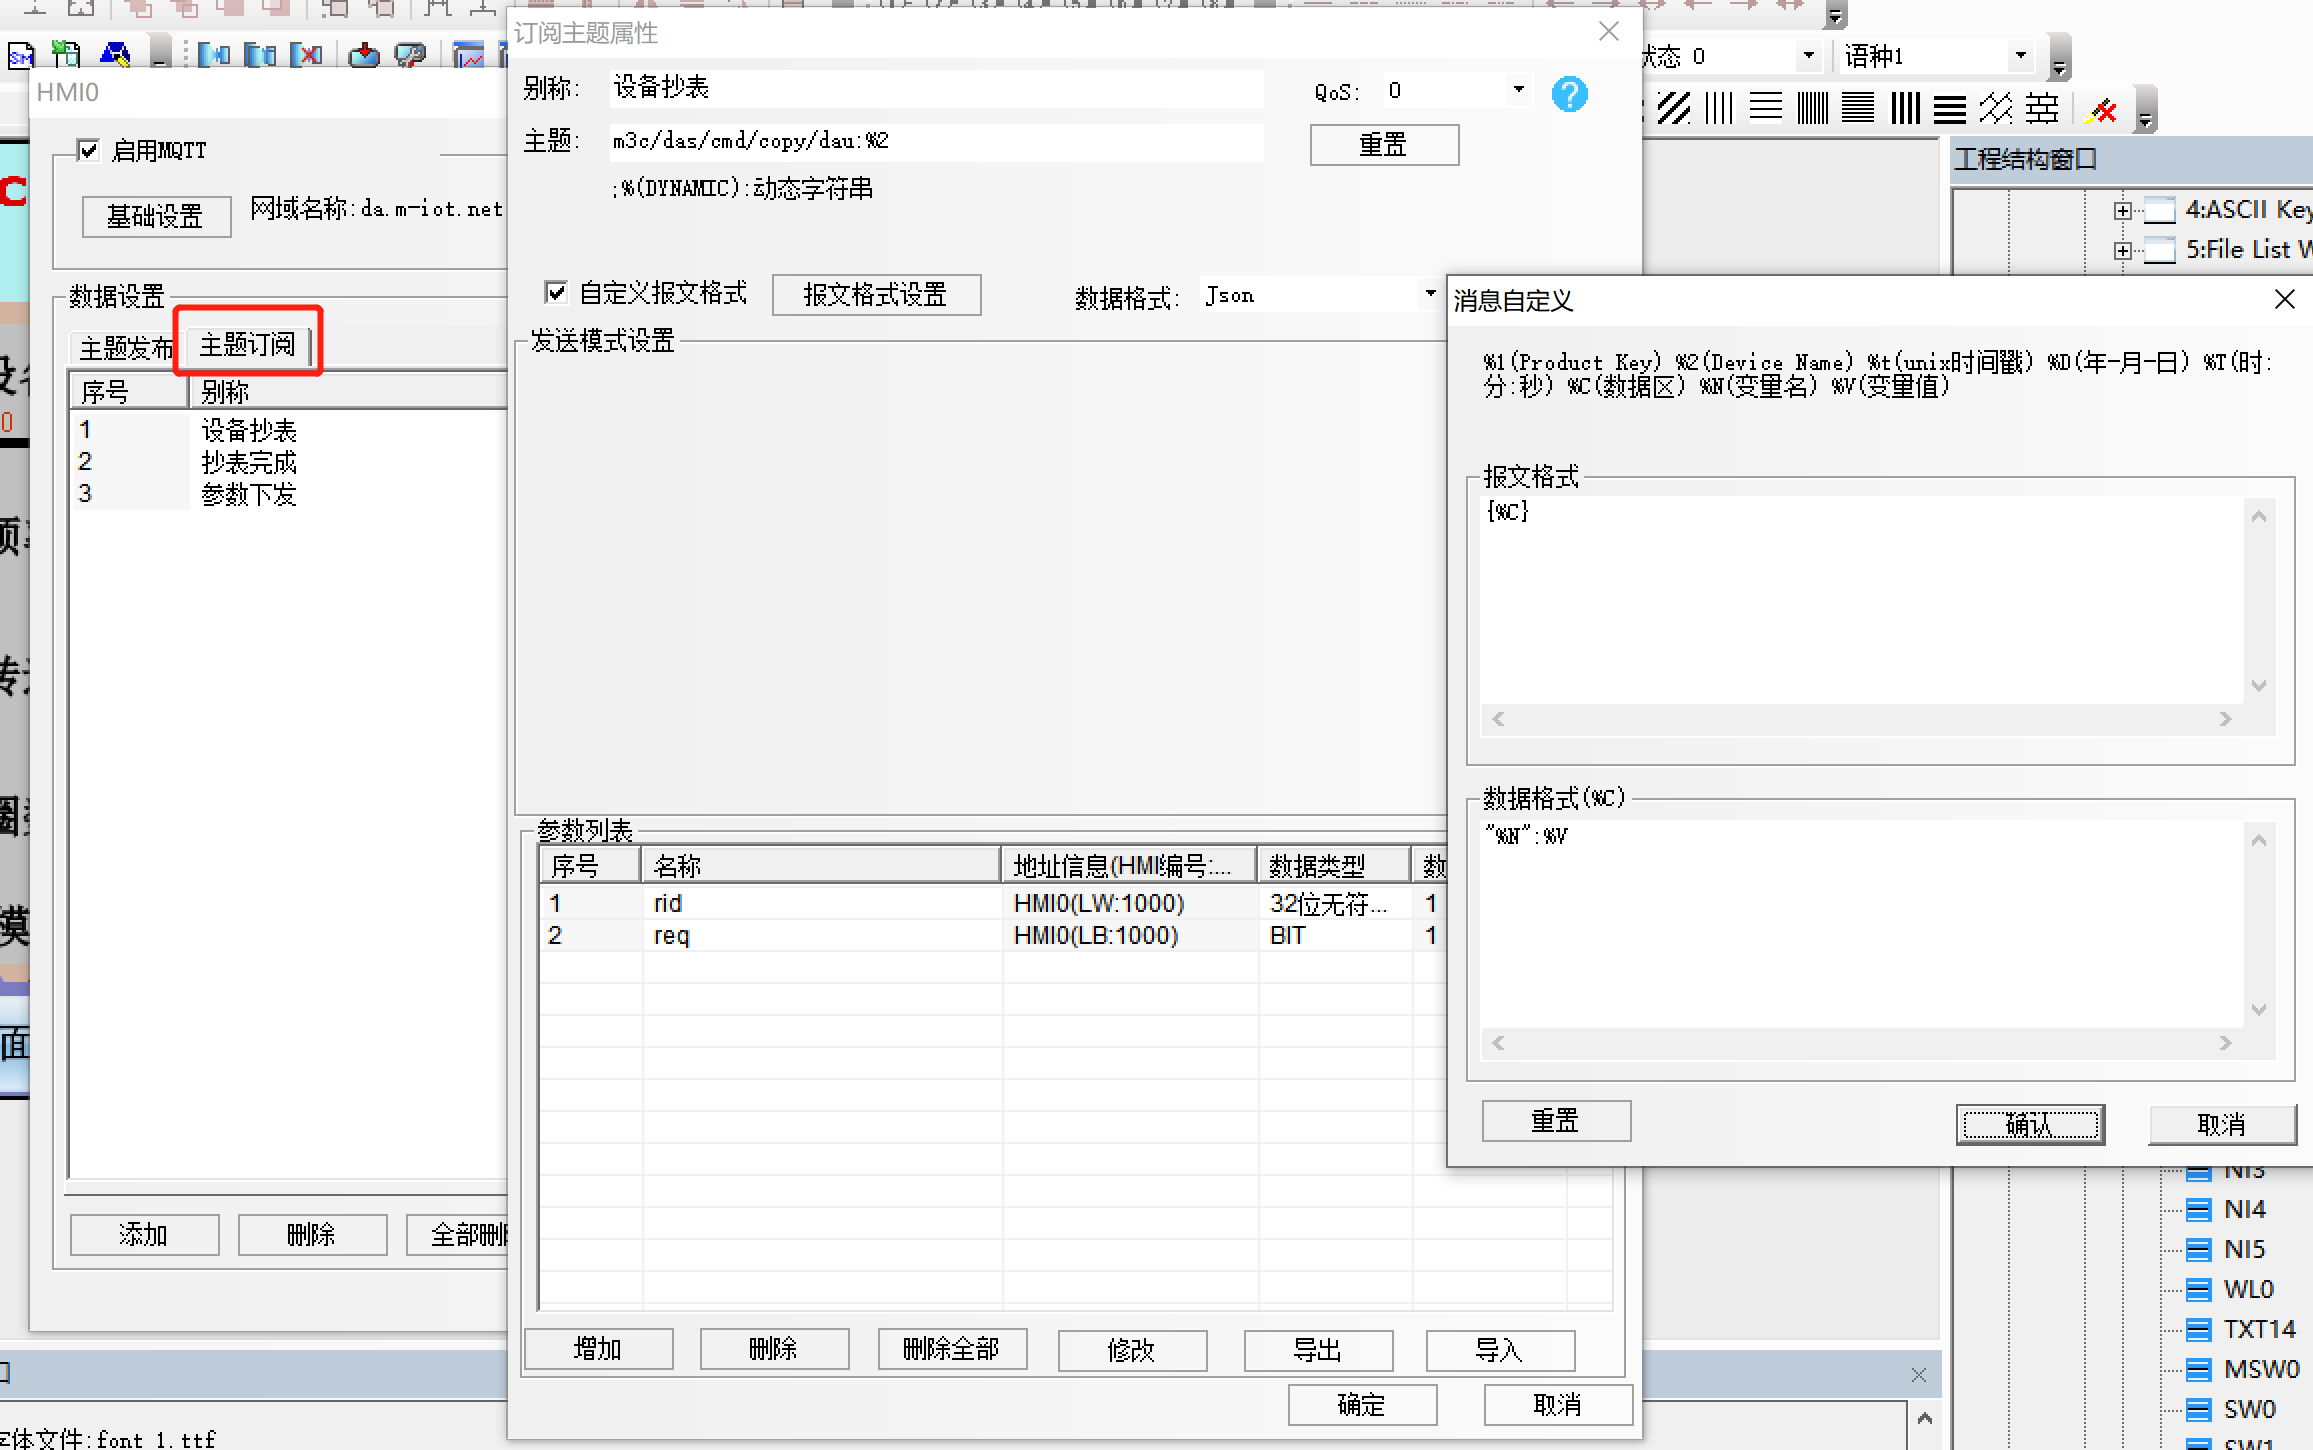Select the rid parameter row
The image size is (2313, 1450).
point(993,904)
